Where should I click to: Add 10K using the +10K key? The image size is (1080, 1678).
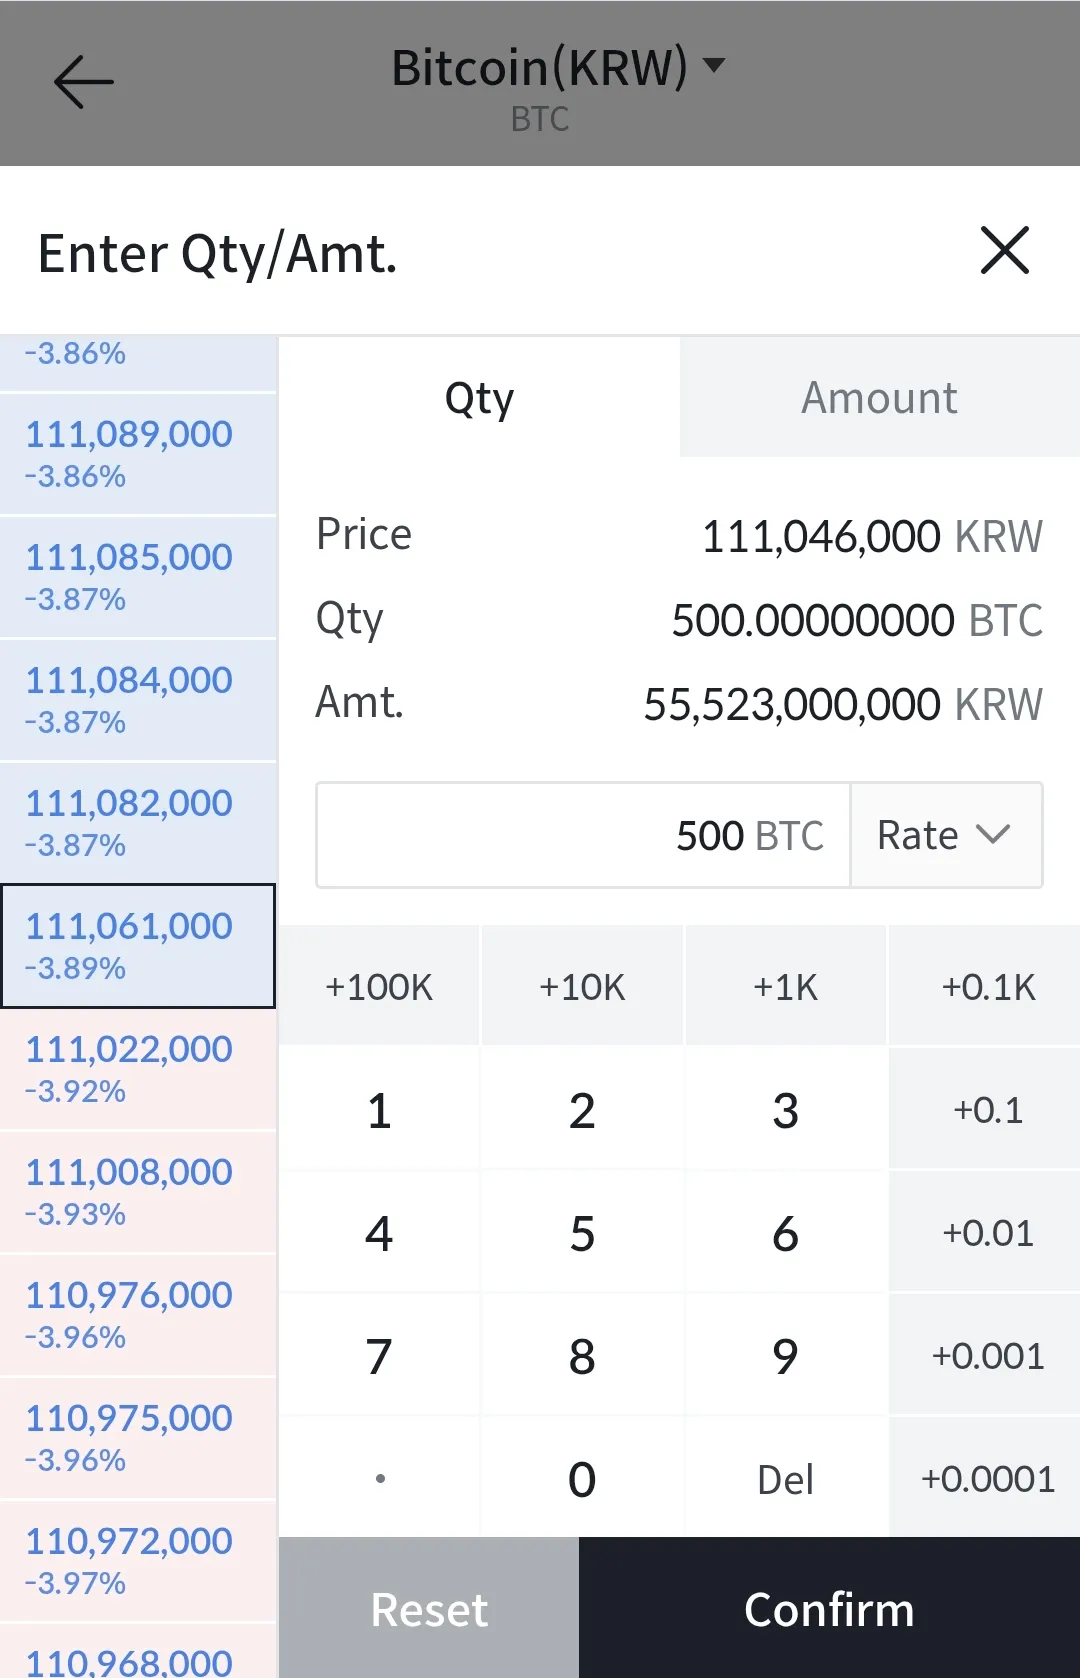(x=582, y=987)
